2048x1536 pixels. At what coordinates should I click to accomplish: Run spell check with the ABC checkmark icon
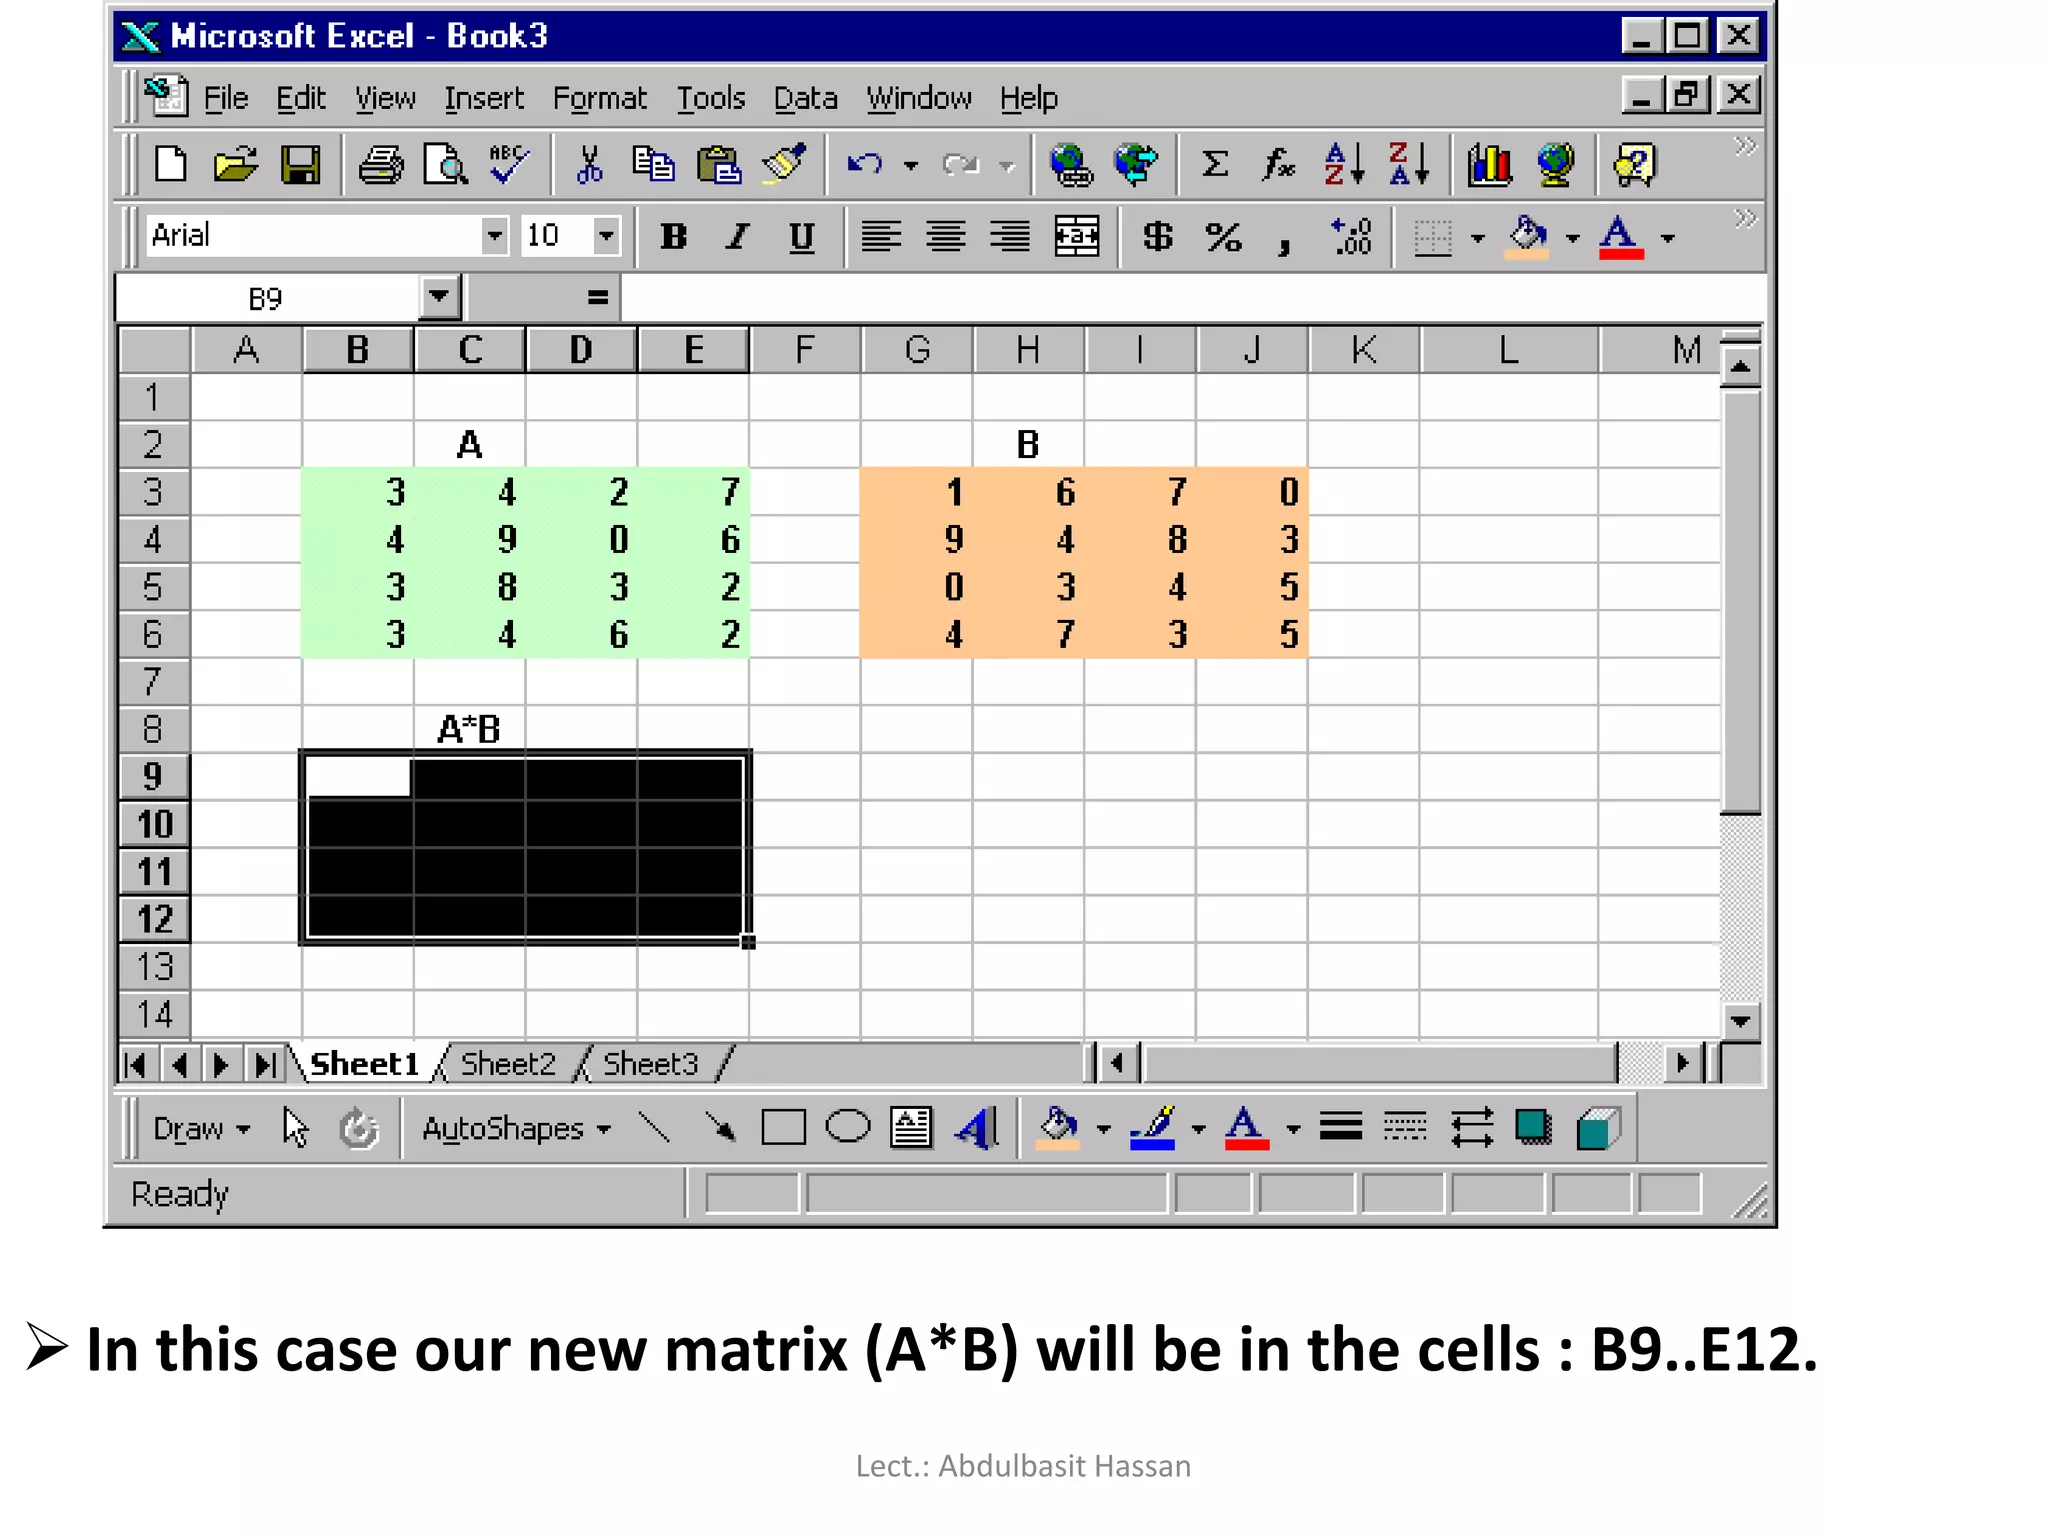(509, 164)
